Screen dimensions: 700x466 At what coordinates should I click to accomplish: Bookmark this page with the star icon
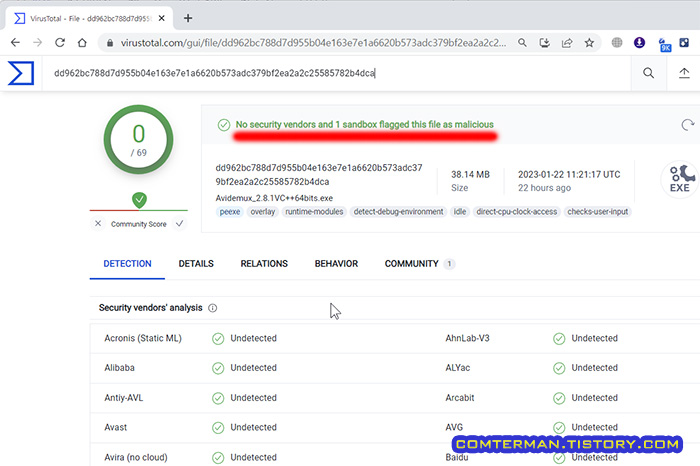589,43
